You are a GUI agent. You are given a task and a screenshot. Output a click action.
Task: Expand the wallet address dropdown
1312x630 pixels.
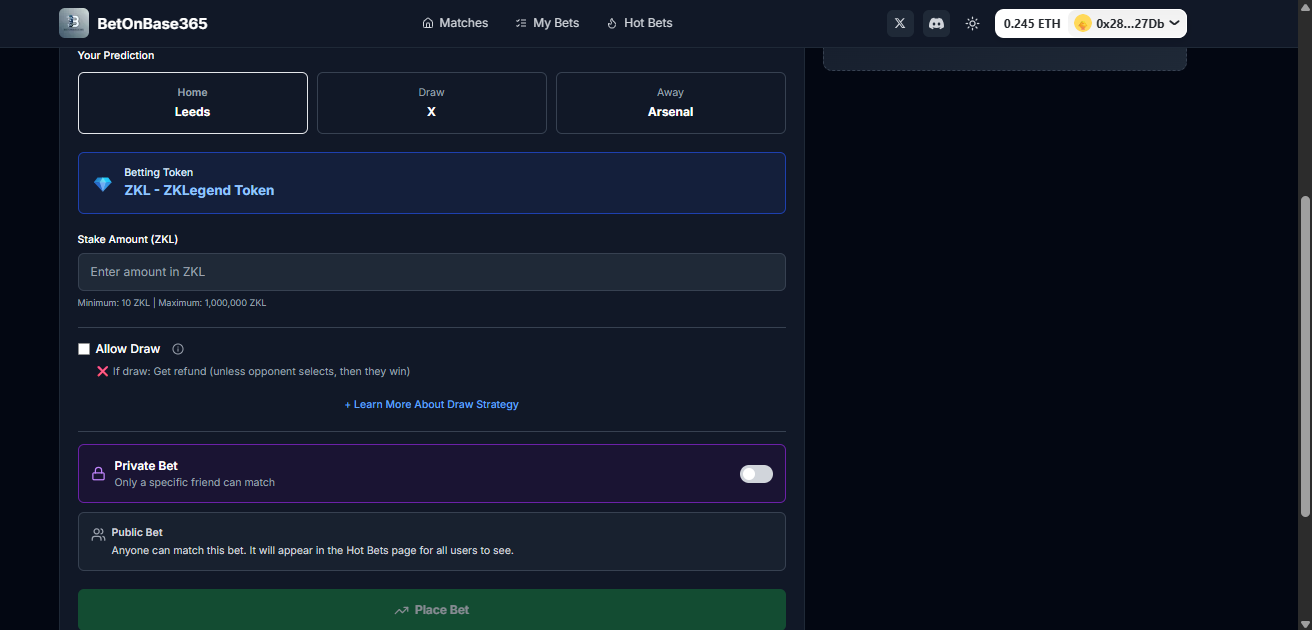tap(1174, 22)
